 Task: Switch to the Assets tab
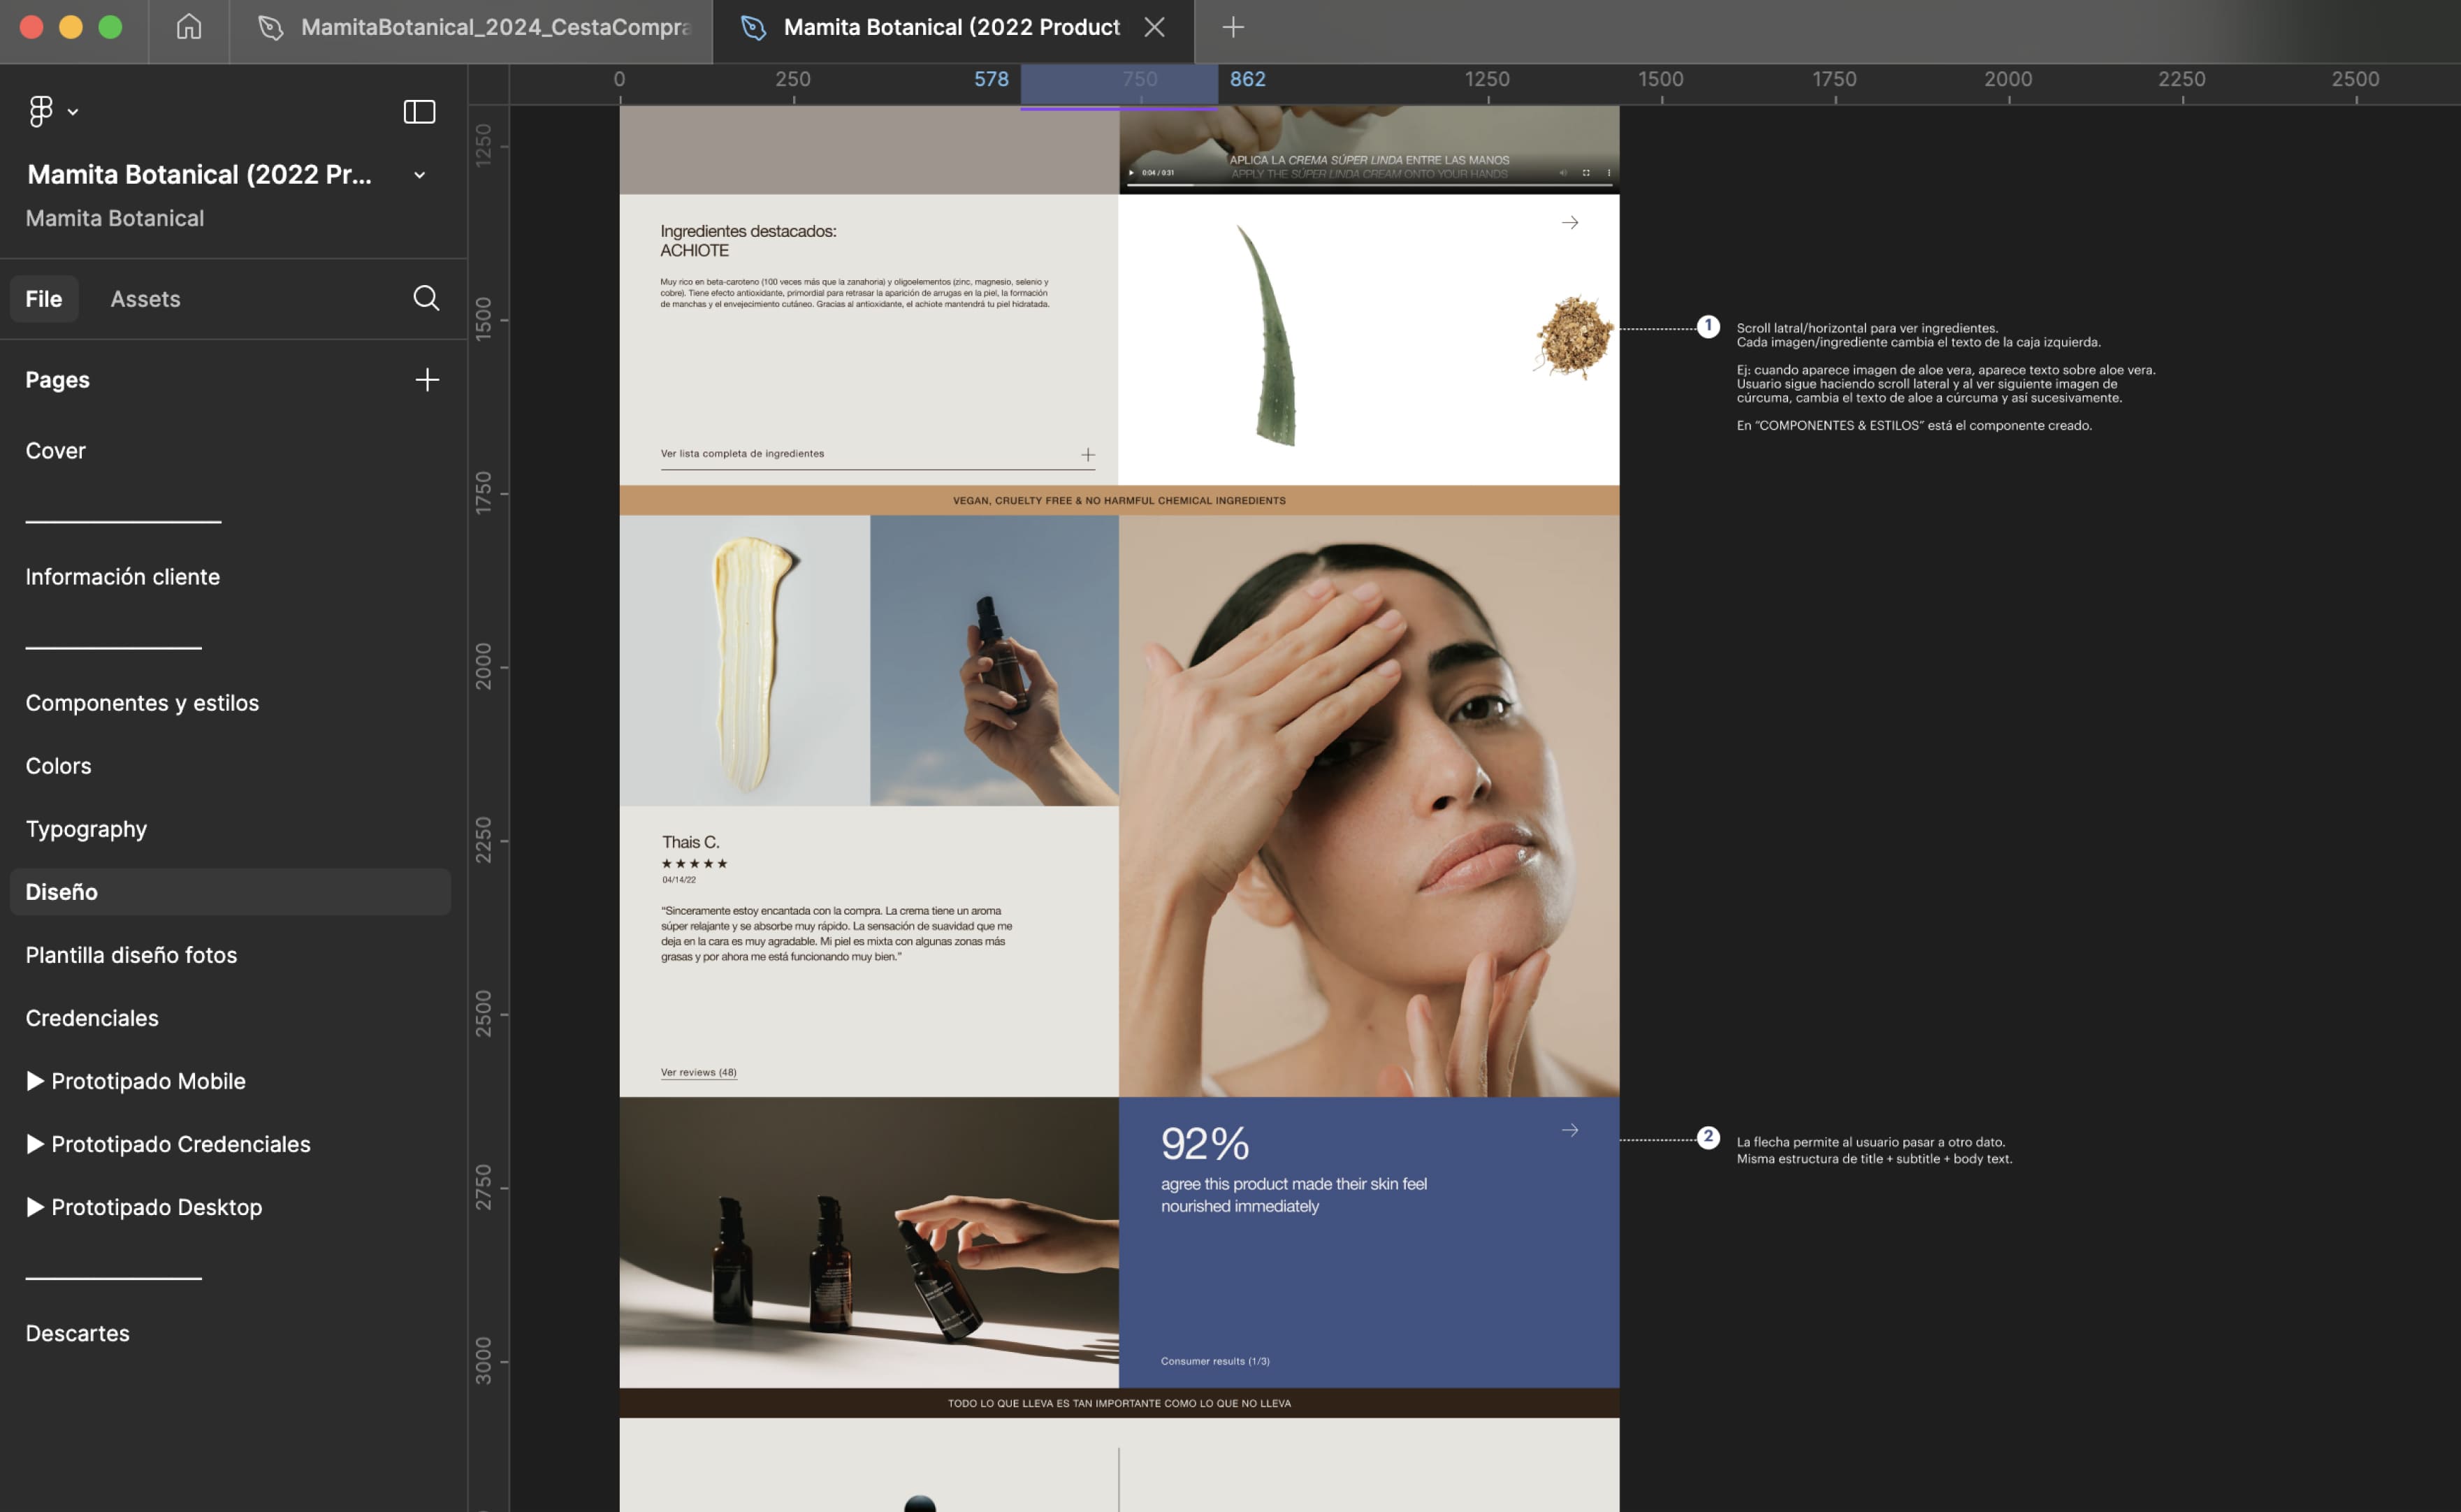pyautogui.click(x=145, y=299)
